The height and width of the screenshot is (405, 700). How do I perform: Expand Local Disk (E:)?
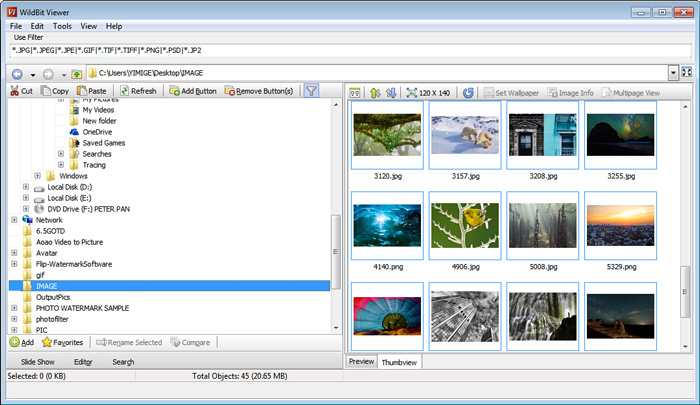26,198
